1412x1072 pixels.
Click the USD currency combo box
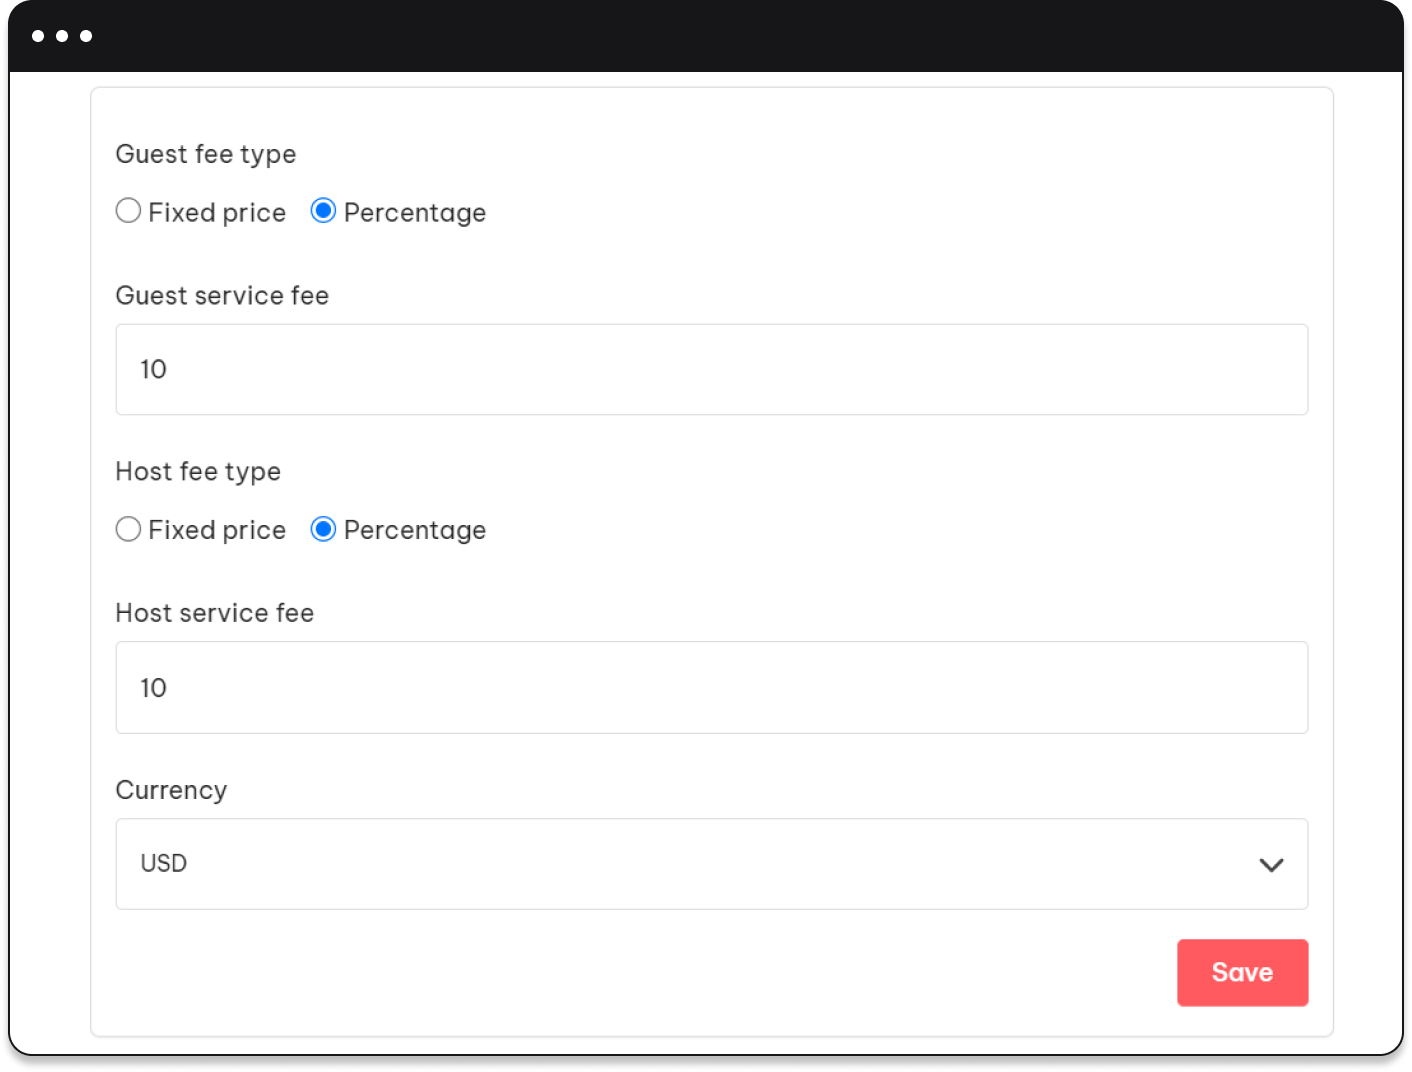[711, 864]
